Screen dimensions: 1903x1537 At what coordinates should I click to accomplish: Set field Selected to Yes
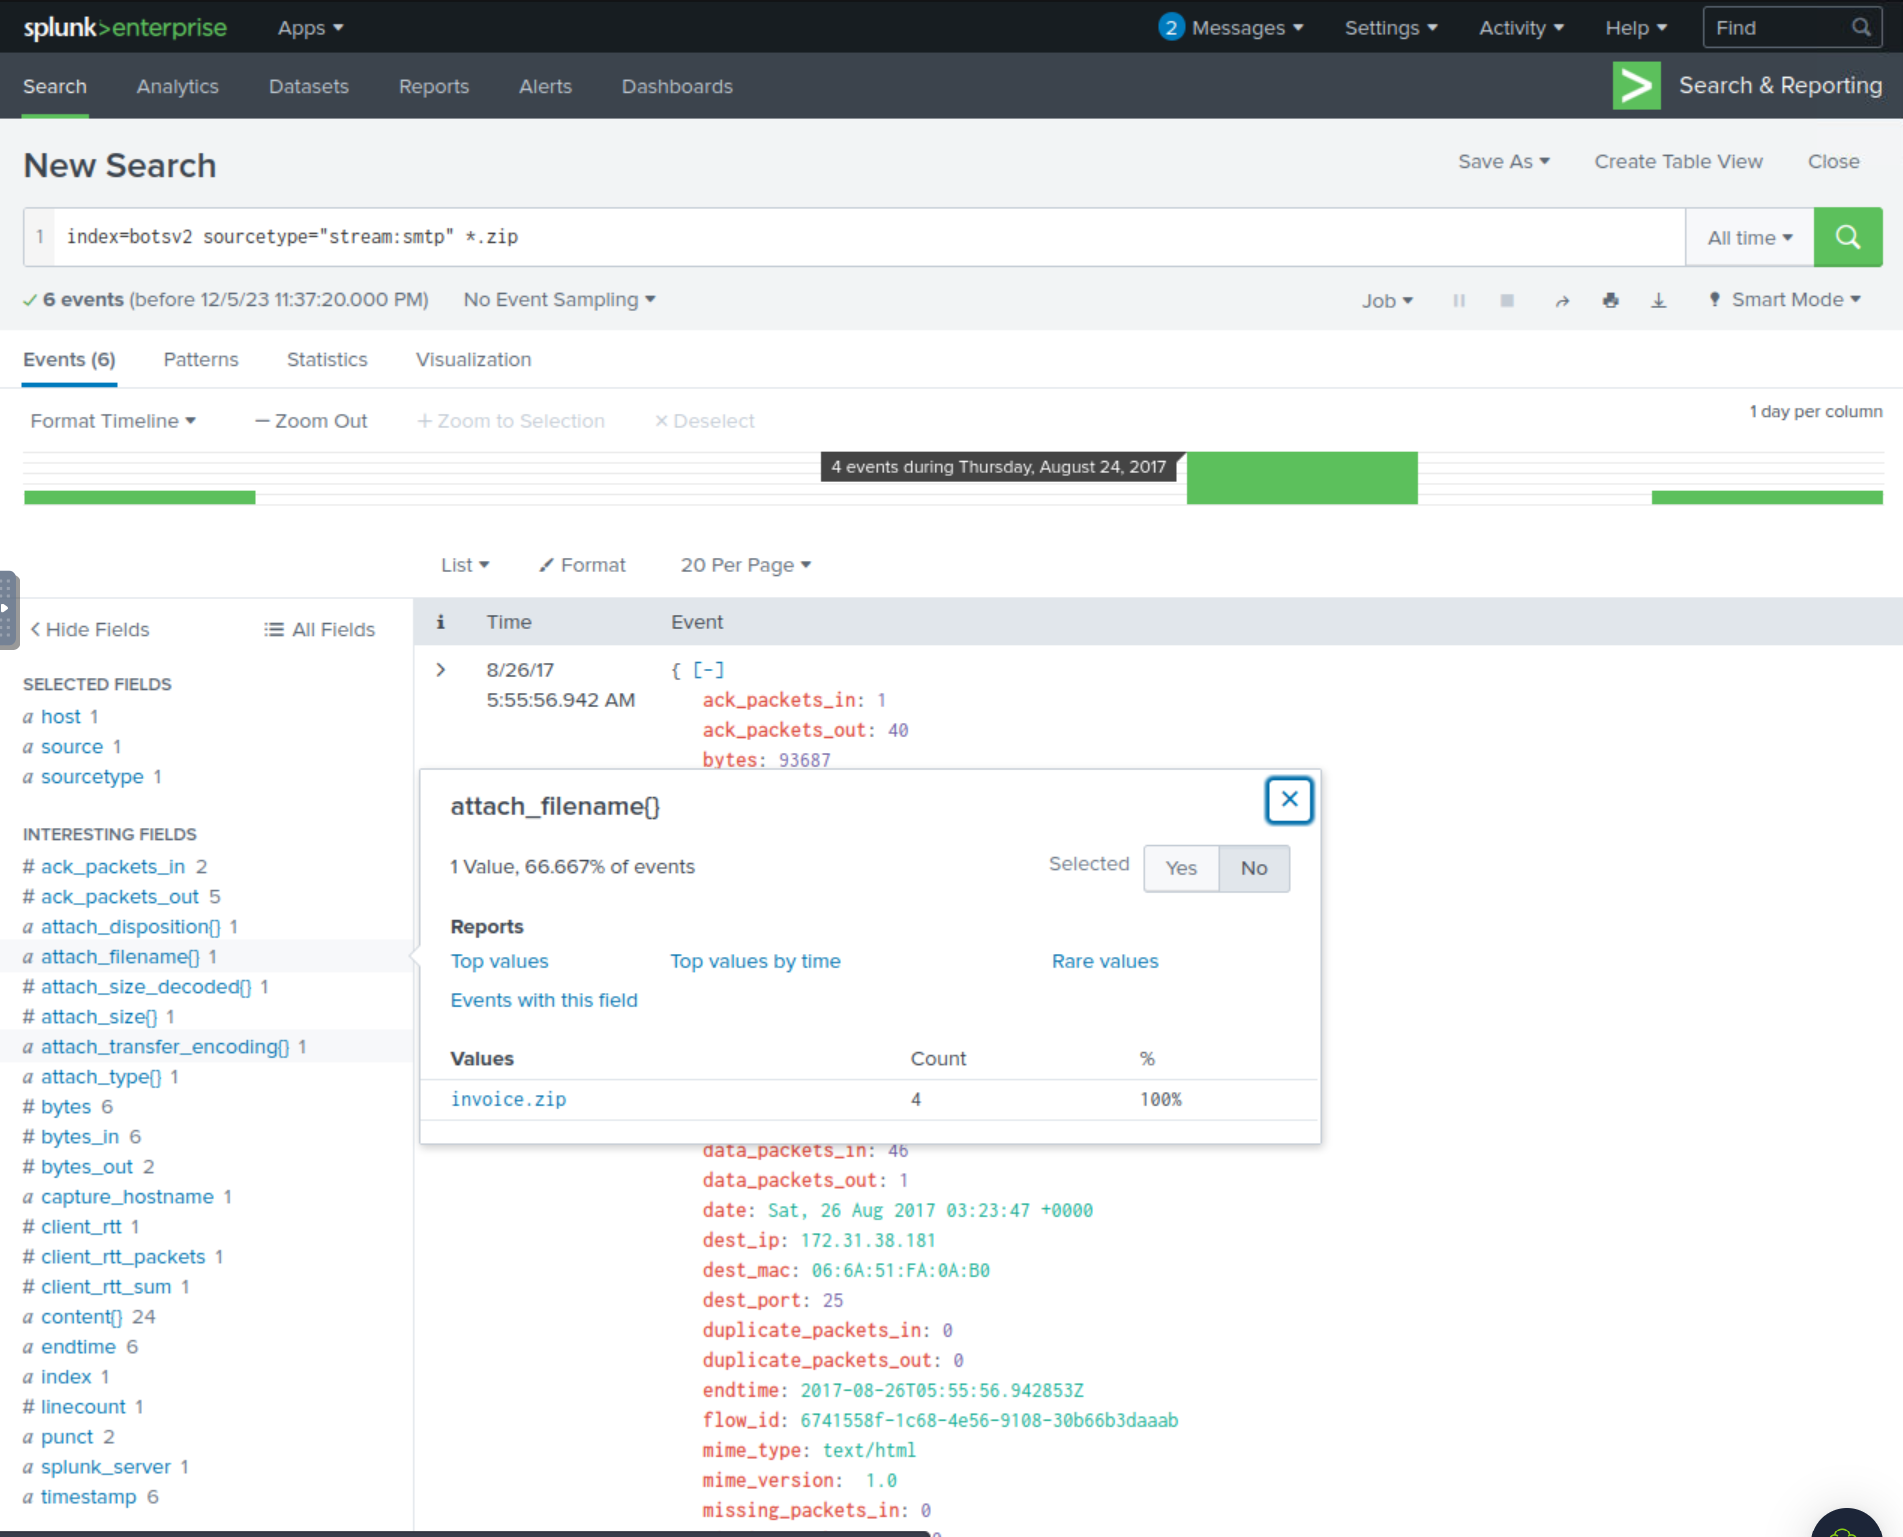[1181, 868]
